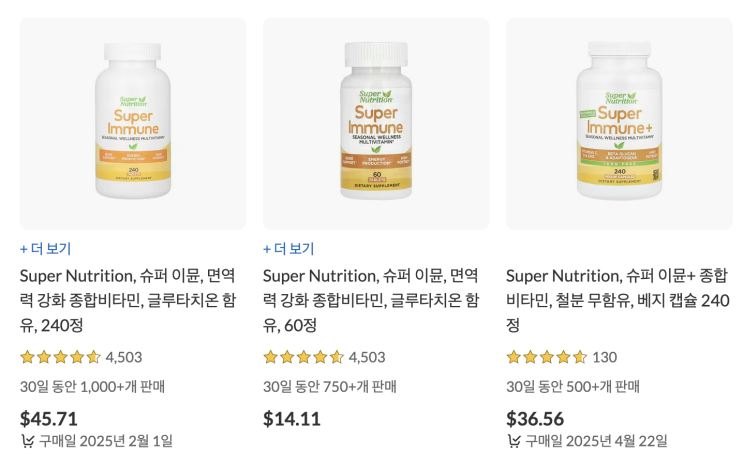Click the star rating of the Super Immune+ product

[x=546, y=357]
